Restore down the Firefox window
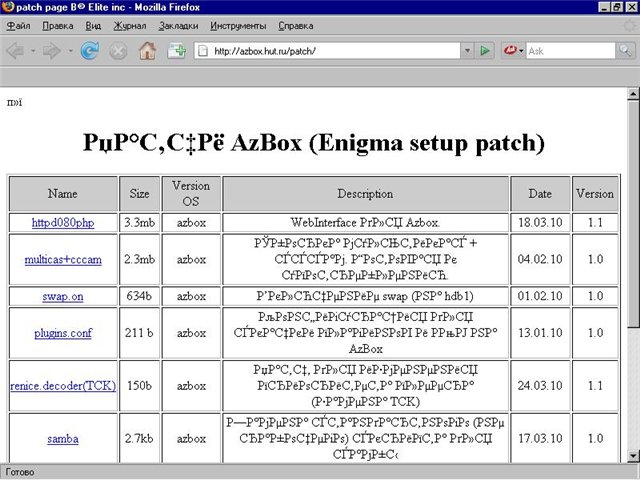This screenshot has height=480, width=640. click(x=618, y=7)
